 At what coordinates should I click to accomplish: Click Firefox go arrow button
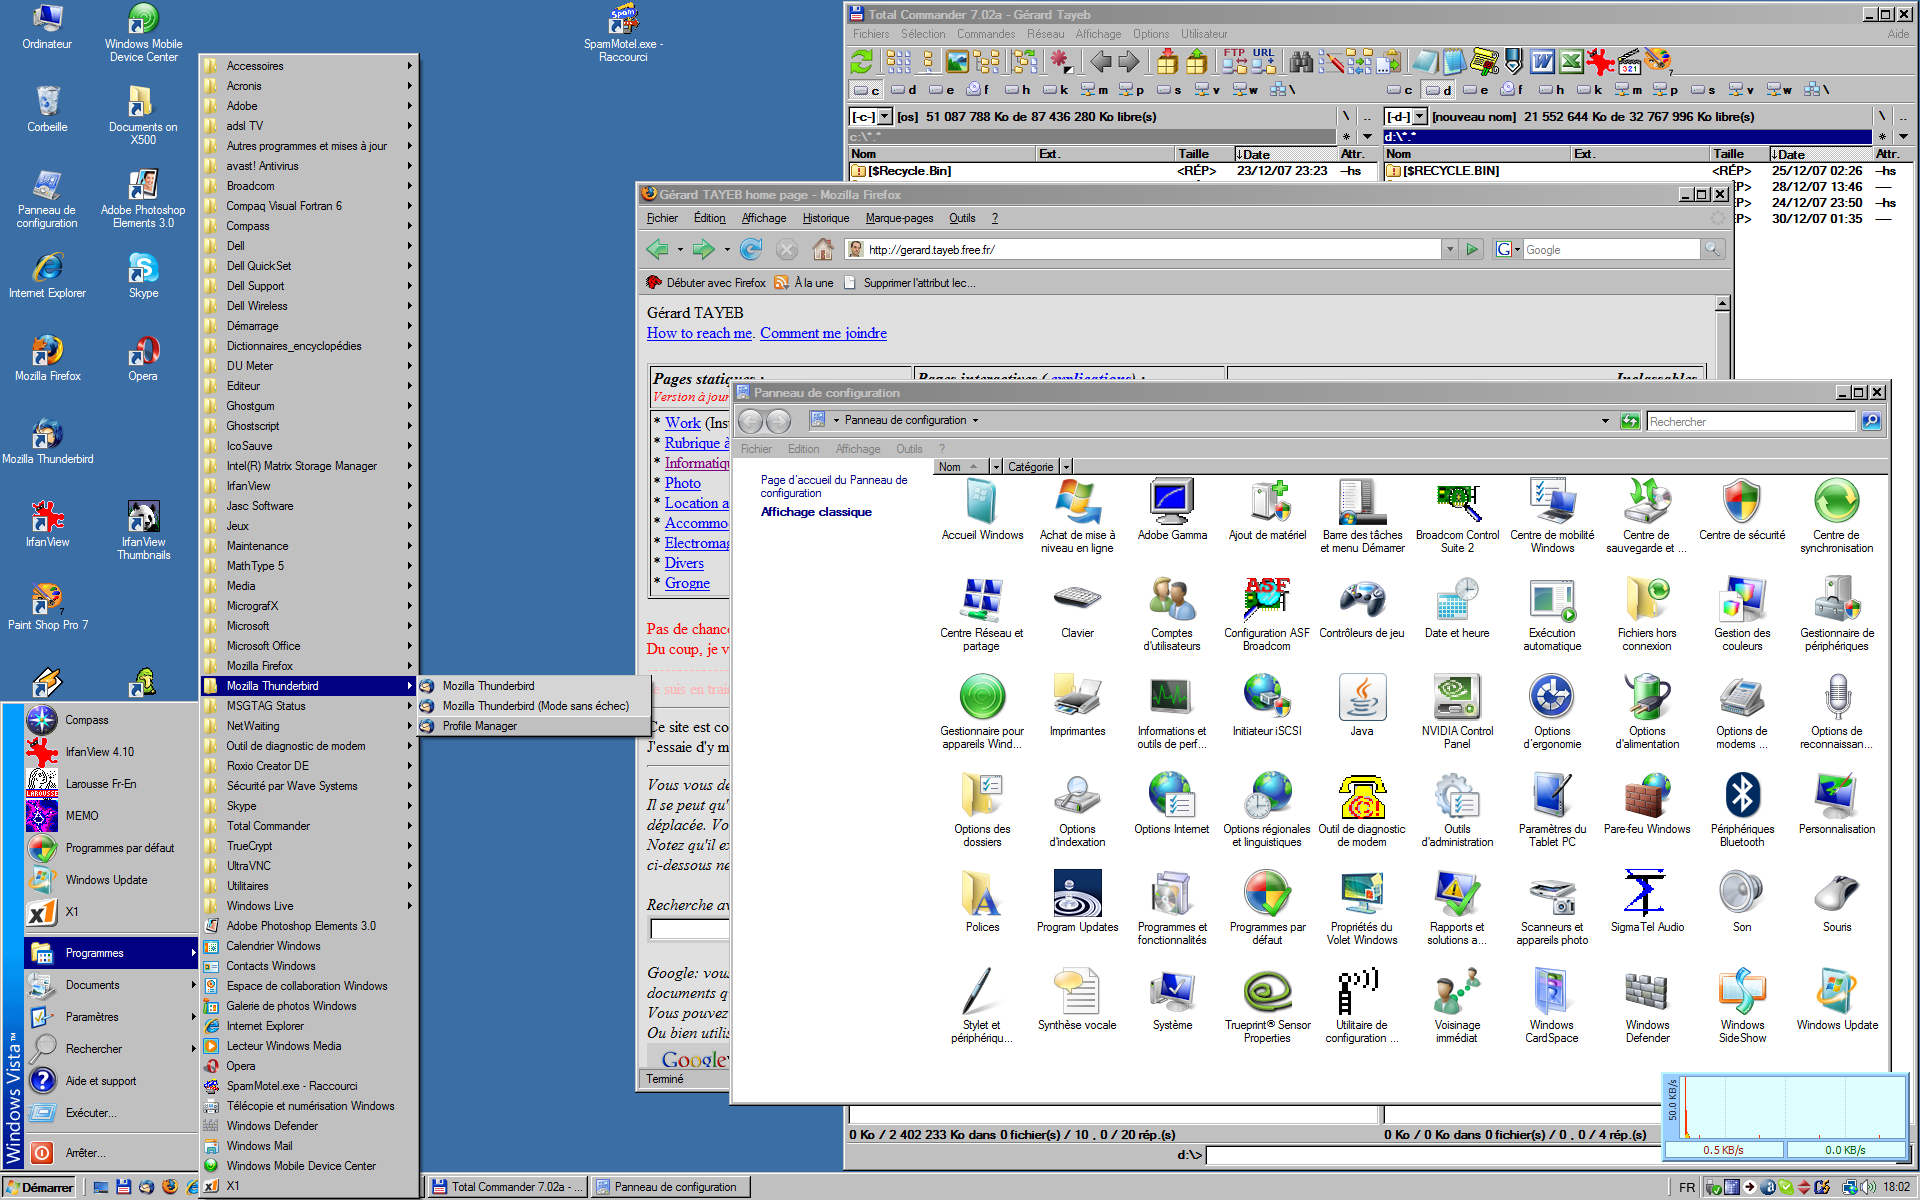click(1472, 249)
